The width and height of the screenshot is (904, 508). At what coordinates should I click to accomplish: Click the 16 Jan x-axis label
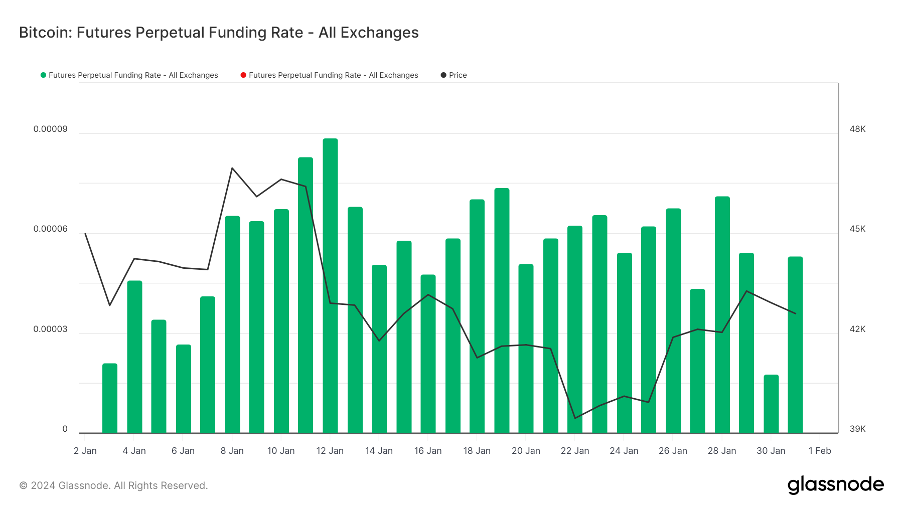[428, 451]
